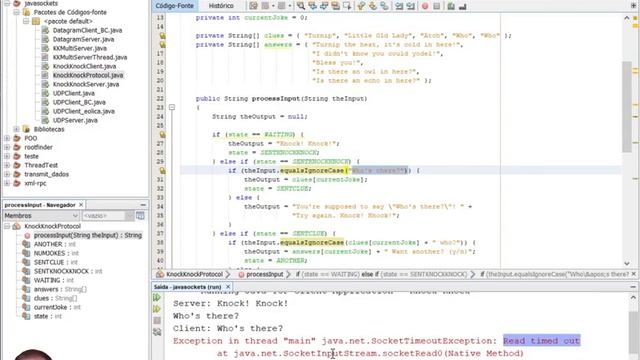Expand the POO project node
Viewport: 640px width, 360px height.
pos(7,138)
